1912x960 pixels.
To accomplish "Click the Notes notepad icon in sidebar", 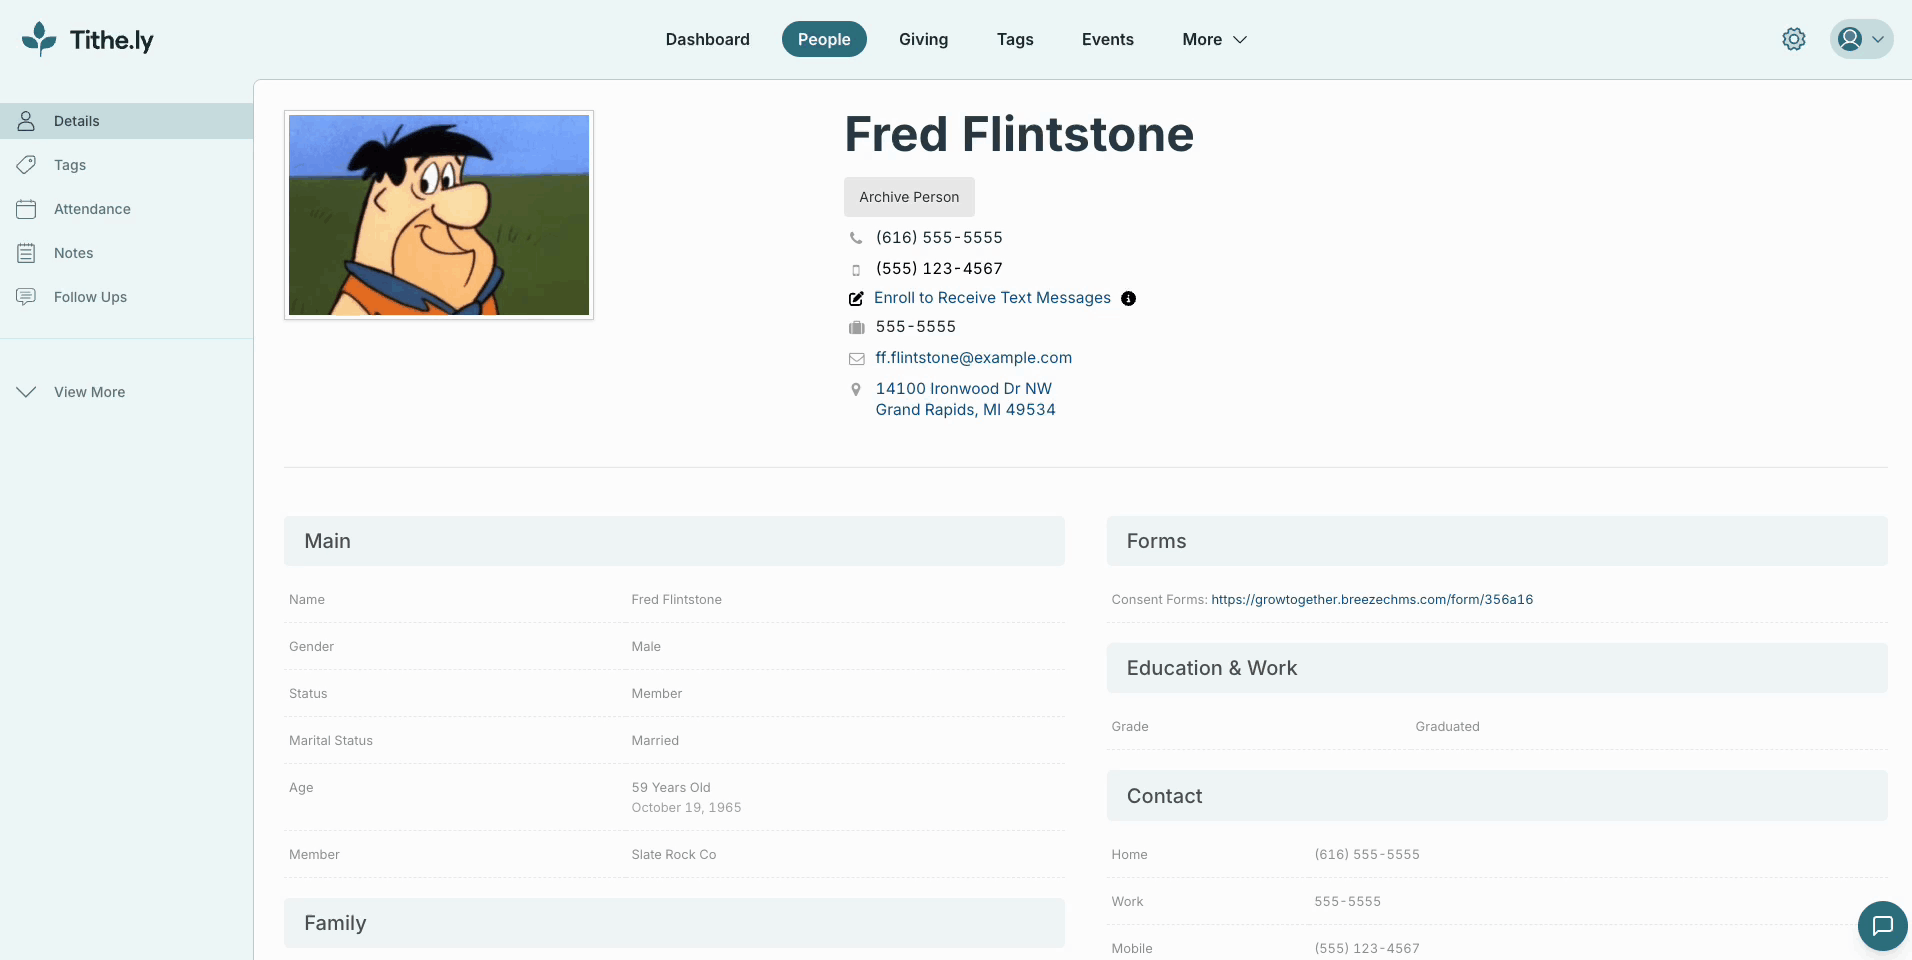I will pos(27,253).
